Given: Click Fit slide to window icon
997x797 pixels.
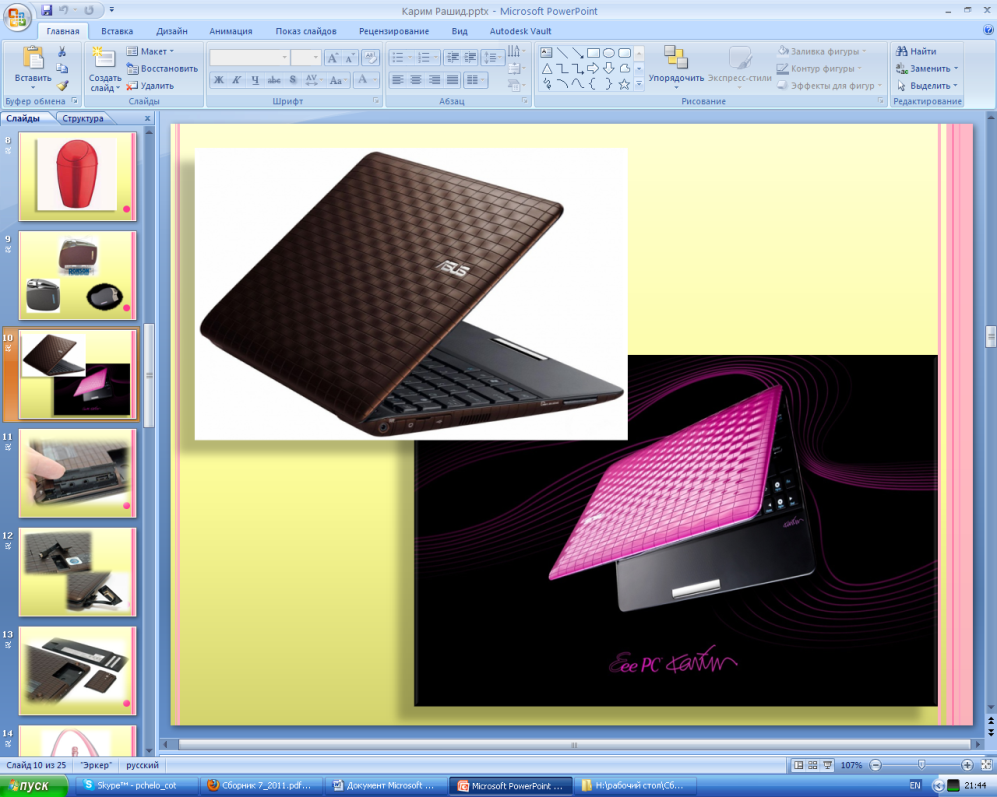Looking at the screenshot, I should coord(986,765).
